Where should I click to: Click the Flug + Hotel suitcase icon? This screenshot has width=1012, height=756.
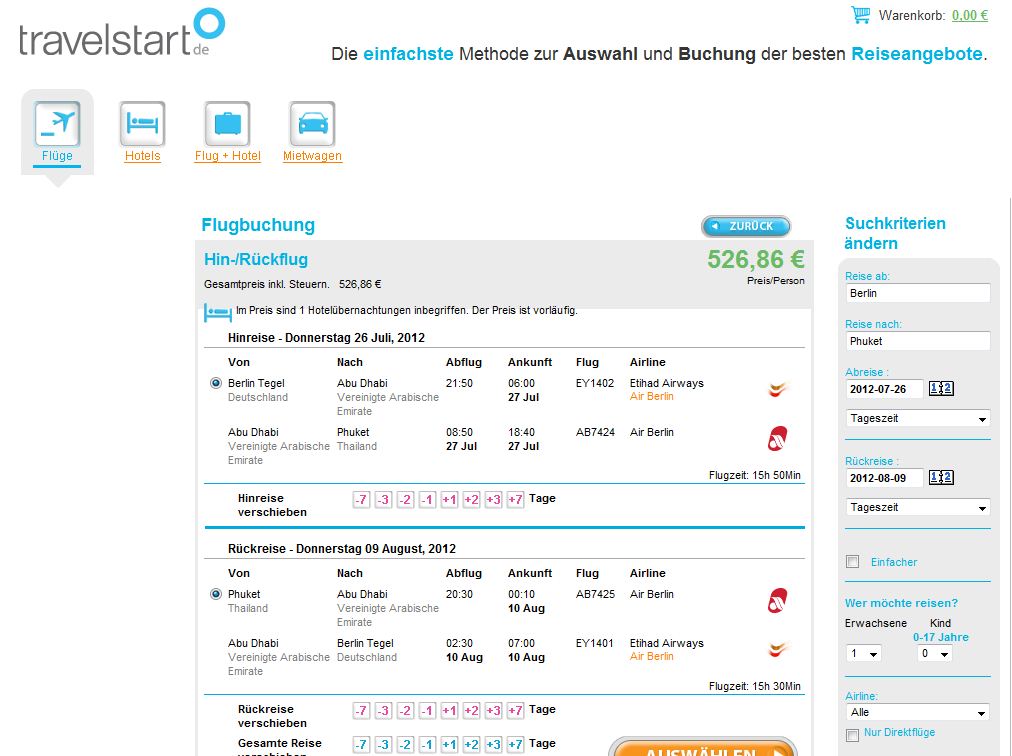[228, 123]
